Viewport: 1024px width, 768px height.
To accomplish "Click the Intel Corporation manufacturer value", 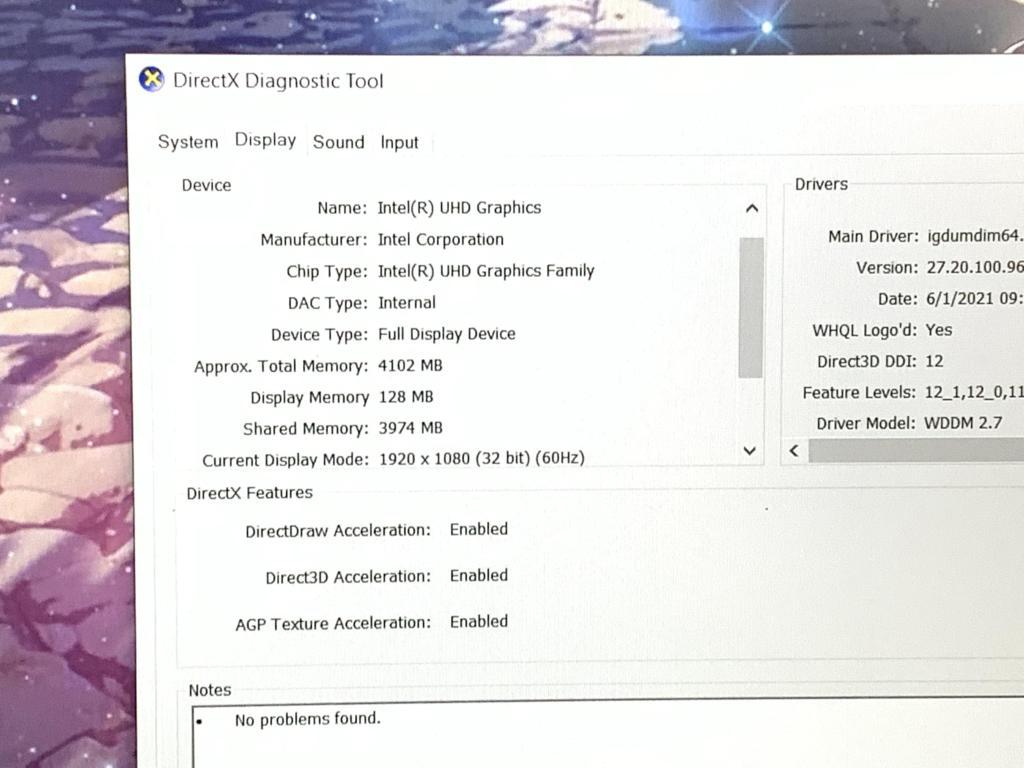I will tap(441, 240).
